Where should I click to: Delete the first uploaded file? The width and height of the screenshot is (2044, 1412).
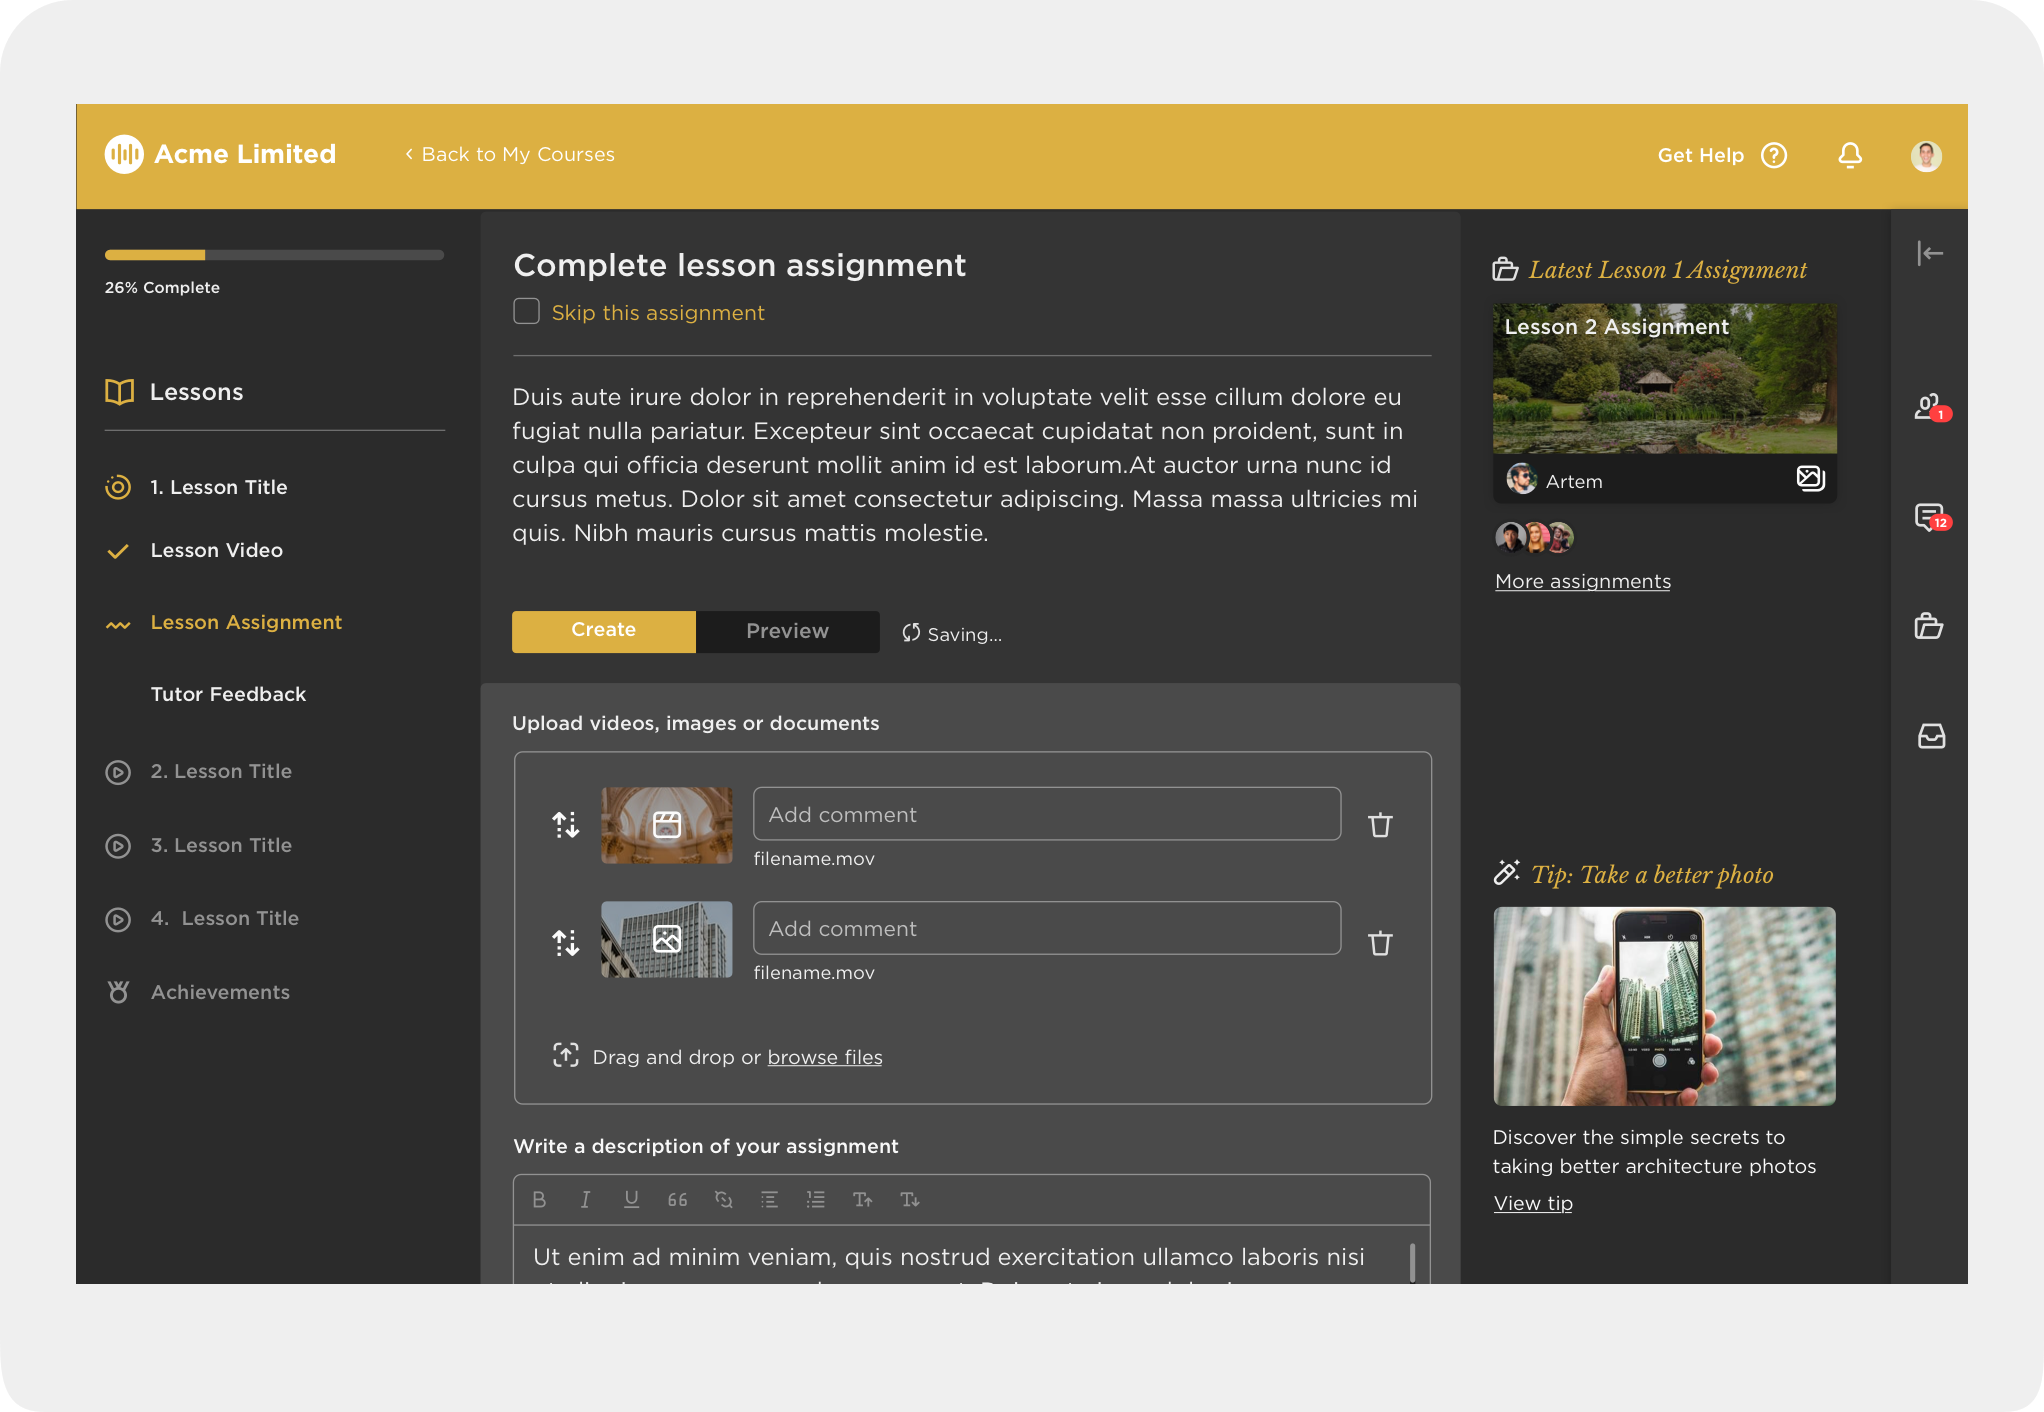pyautogui.click(x=1380, y=825)
